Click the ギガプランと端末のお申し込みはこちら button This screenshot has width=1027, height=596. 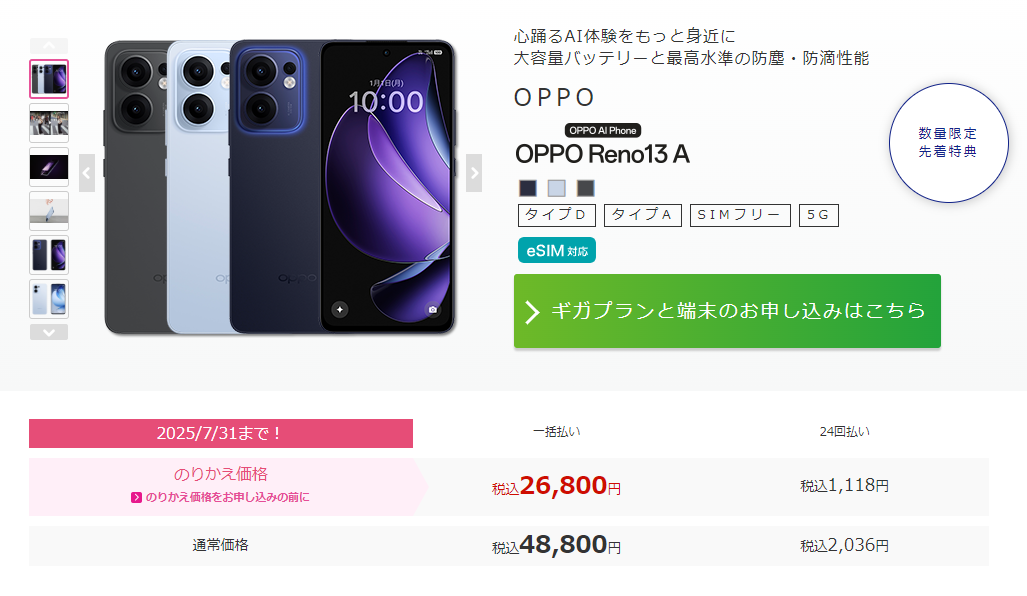coord(727,311)
